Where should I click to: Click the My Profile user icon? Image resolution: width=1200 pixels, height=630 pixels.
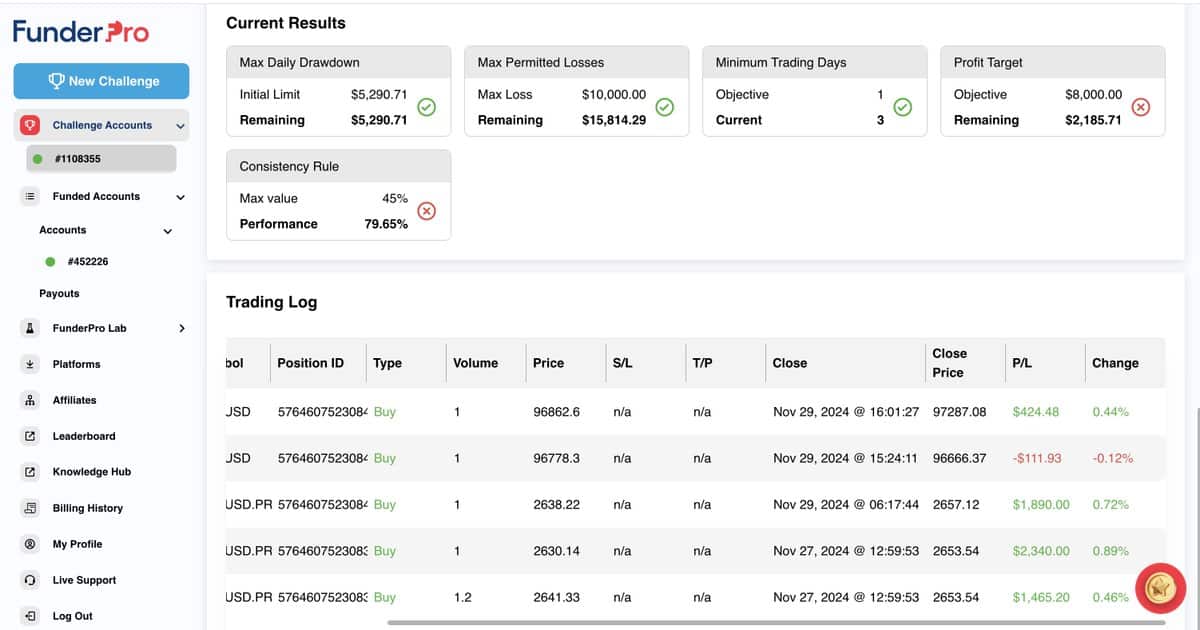[x=30, y=544]
